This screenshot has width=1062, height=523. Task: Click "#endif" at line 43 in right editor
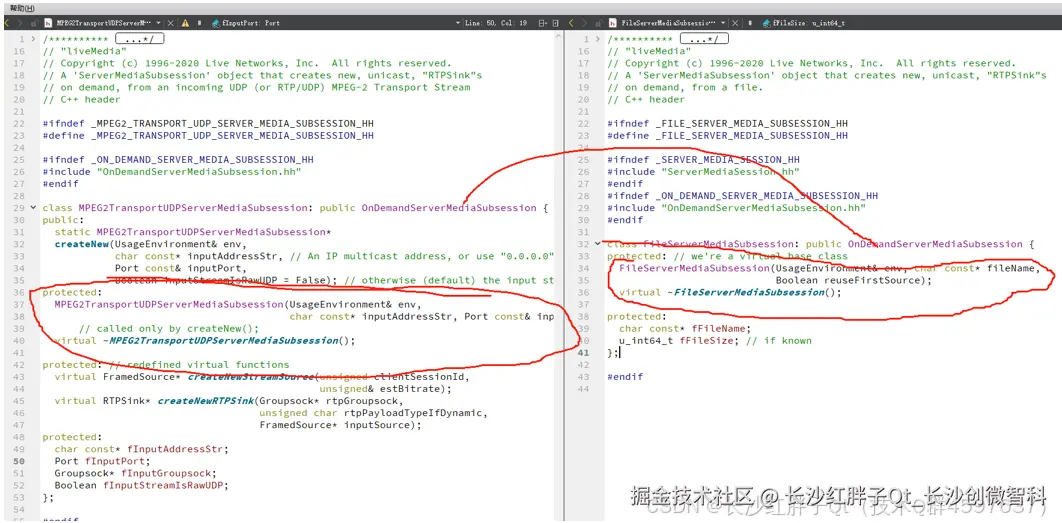click(x=624, y=376)
